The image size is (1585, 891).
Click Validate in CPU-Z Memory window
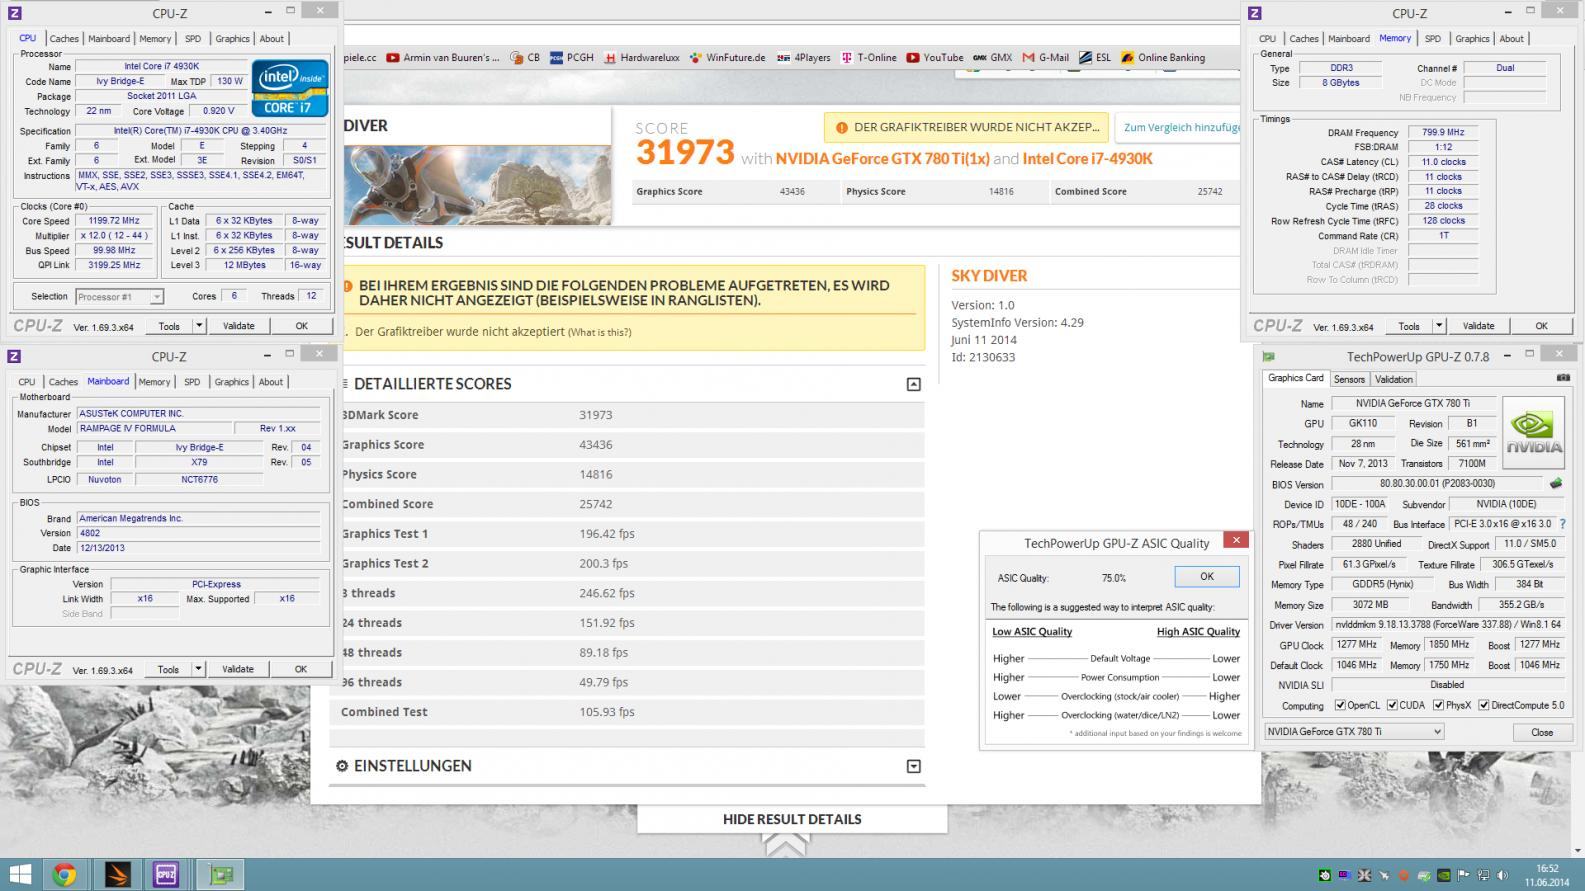tap(1478, 326)
